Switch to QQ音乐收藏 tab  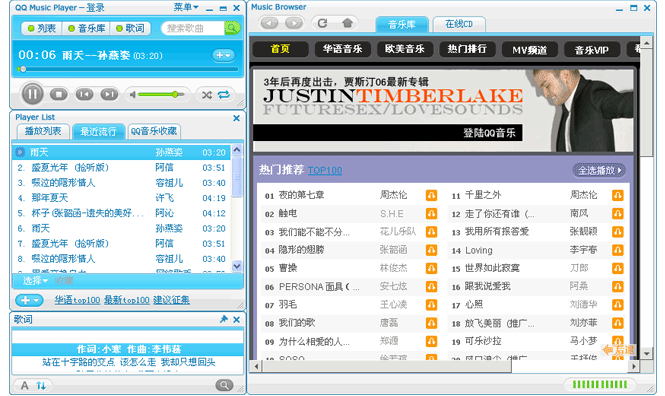tap(154, 131)
